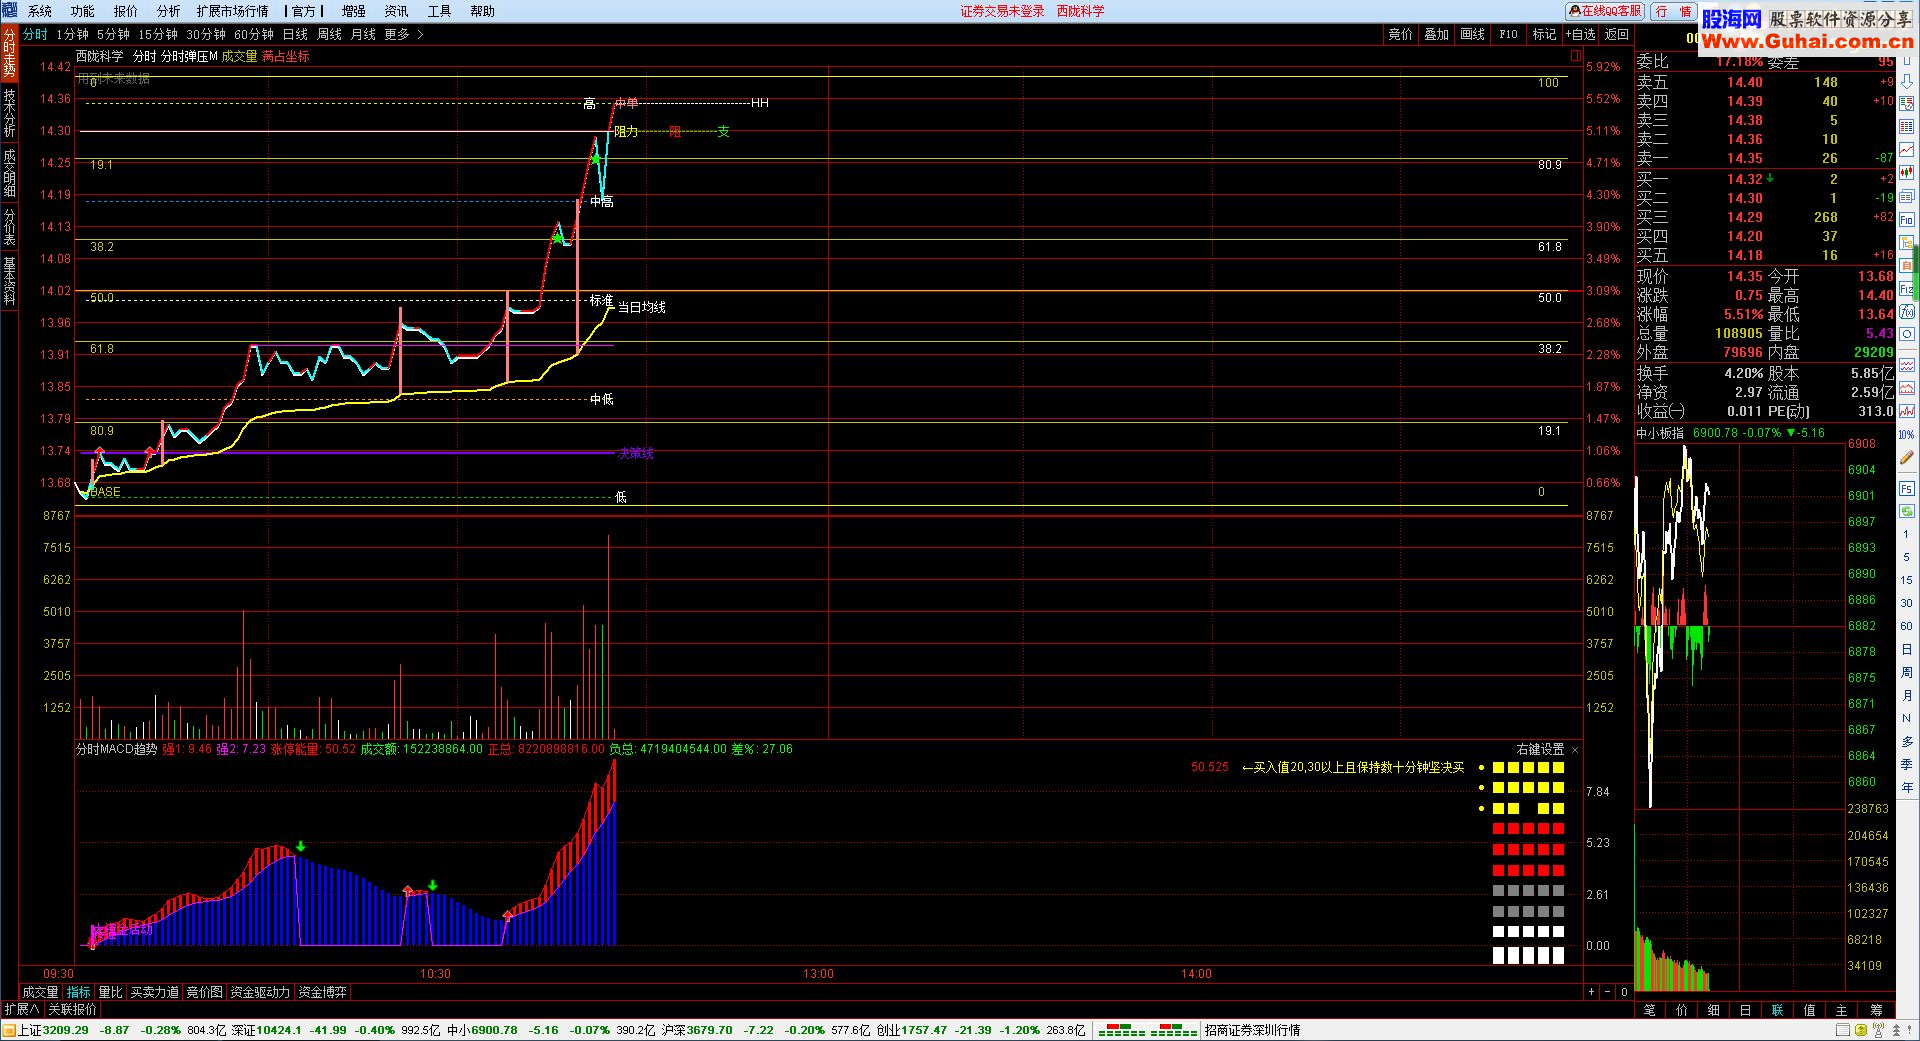This screenshot has height=1041, width=1920.
Task: Click the antenna signal icon in status bar
Action: 1878,1029
